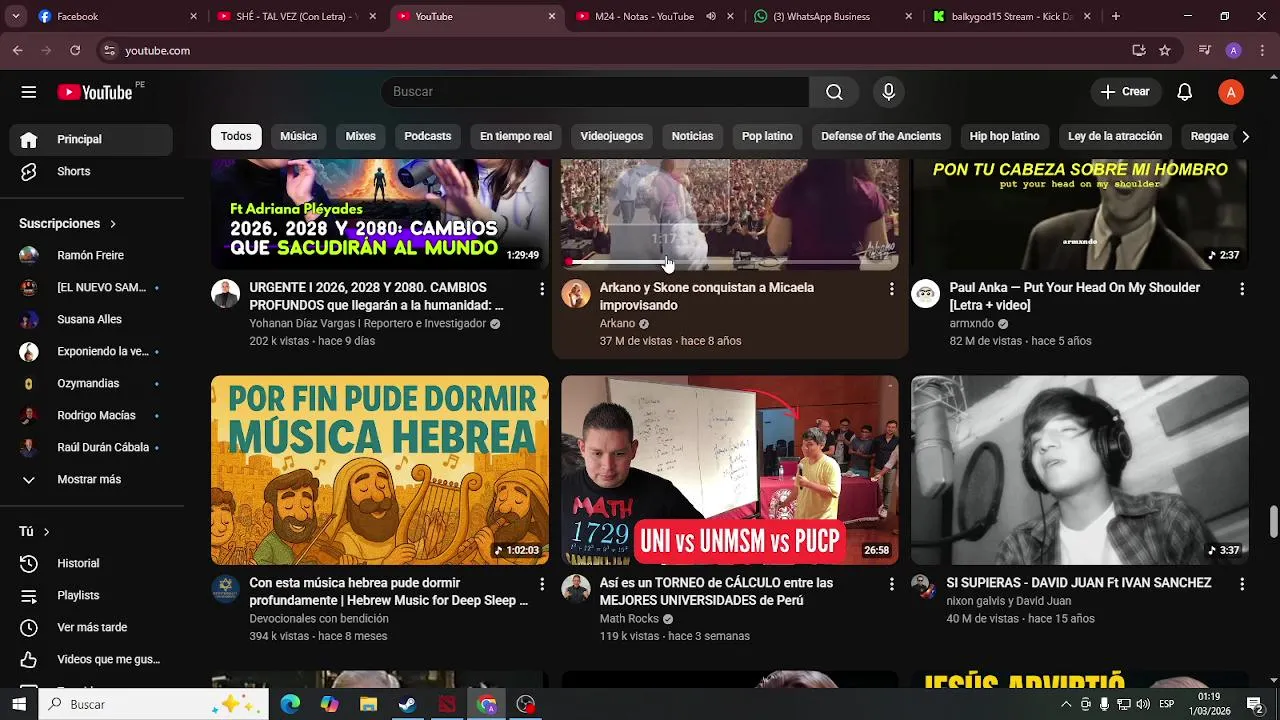Select the Hip hop latino chip
The image size is (1280, 720).
pos(1004,136)
